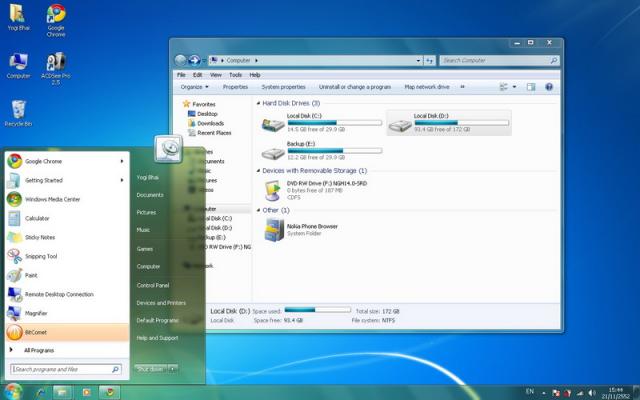
Task: Select Nokia Phone Browser icon
Action: (x=273, y=230)
